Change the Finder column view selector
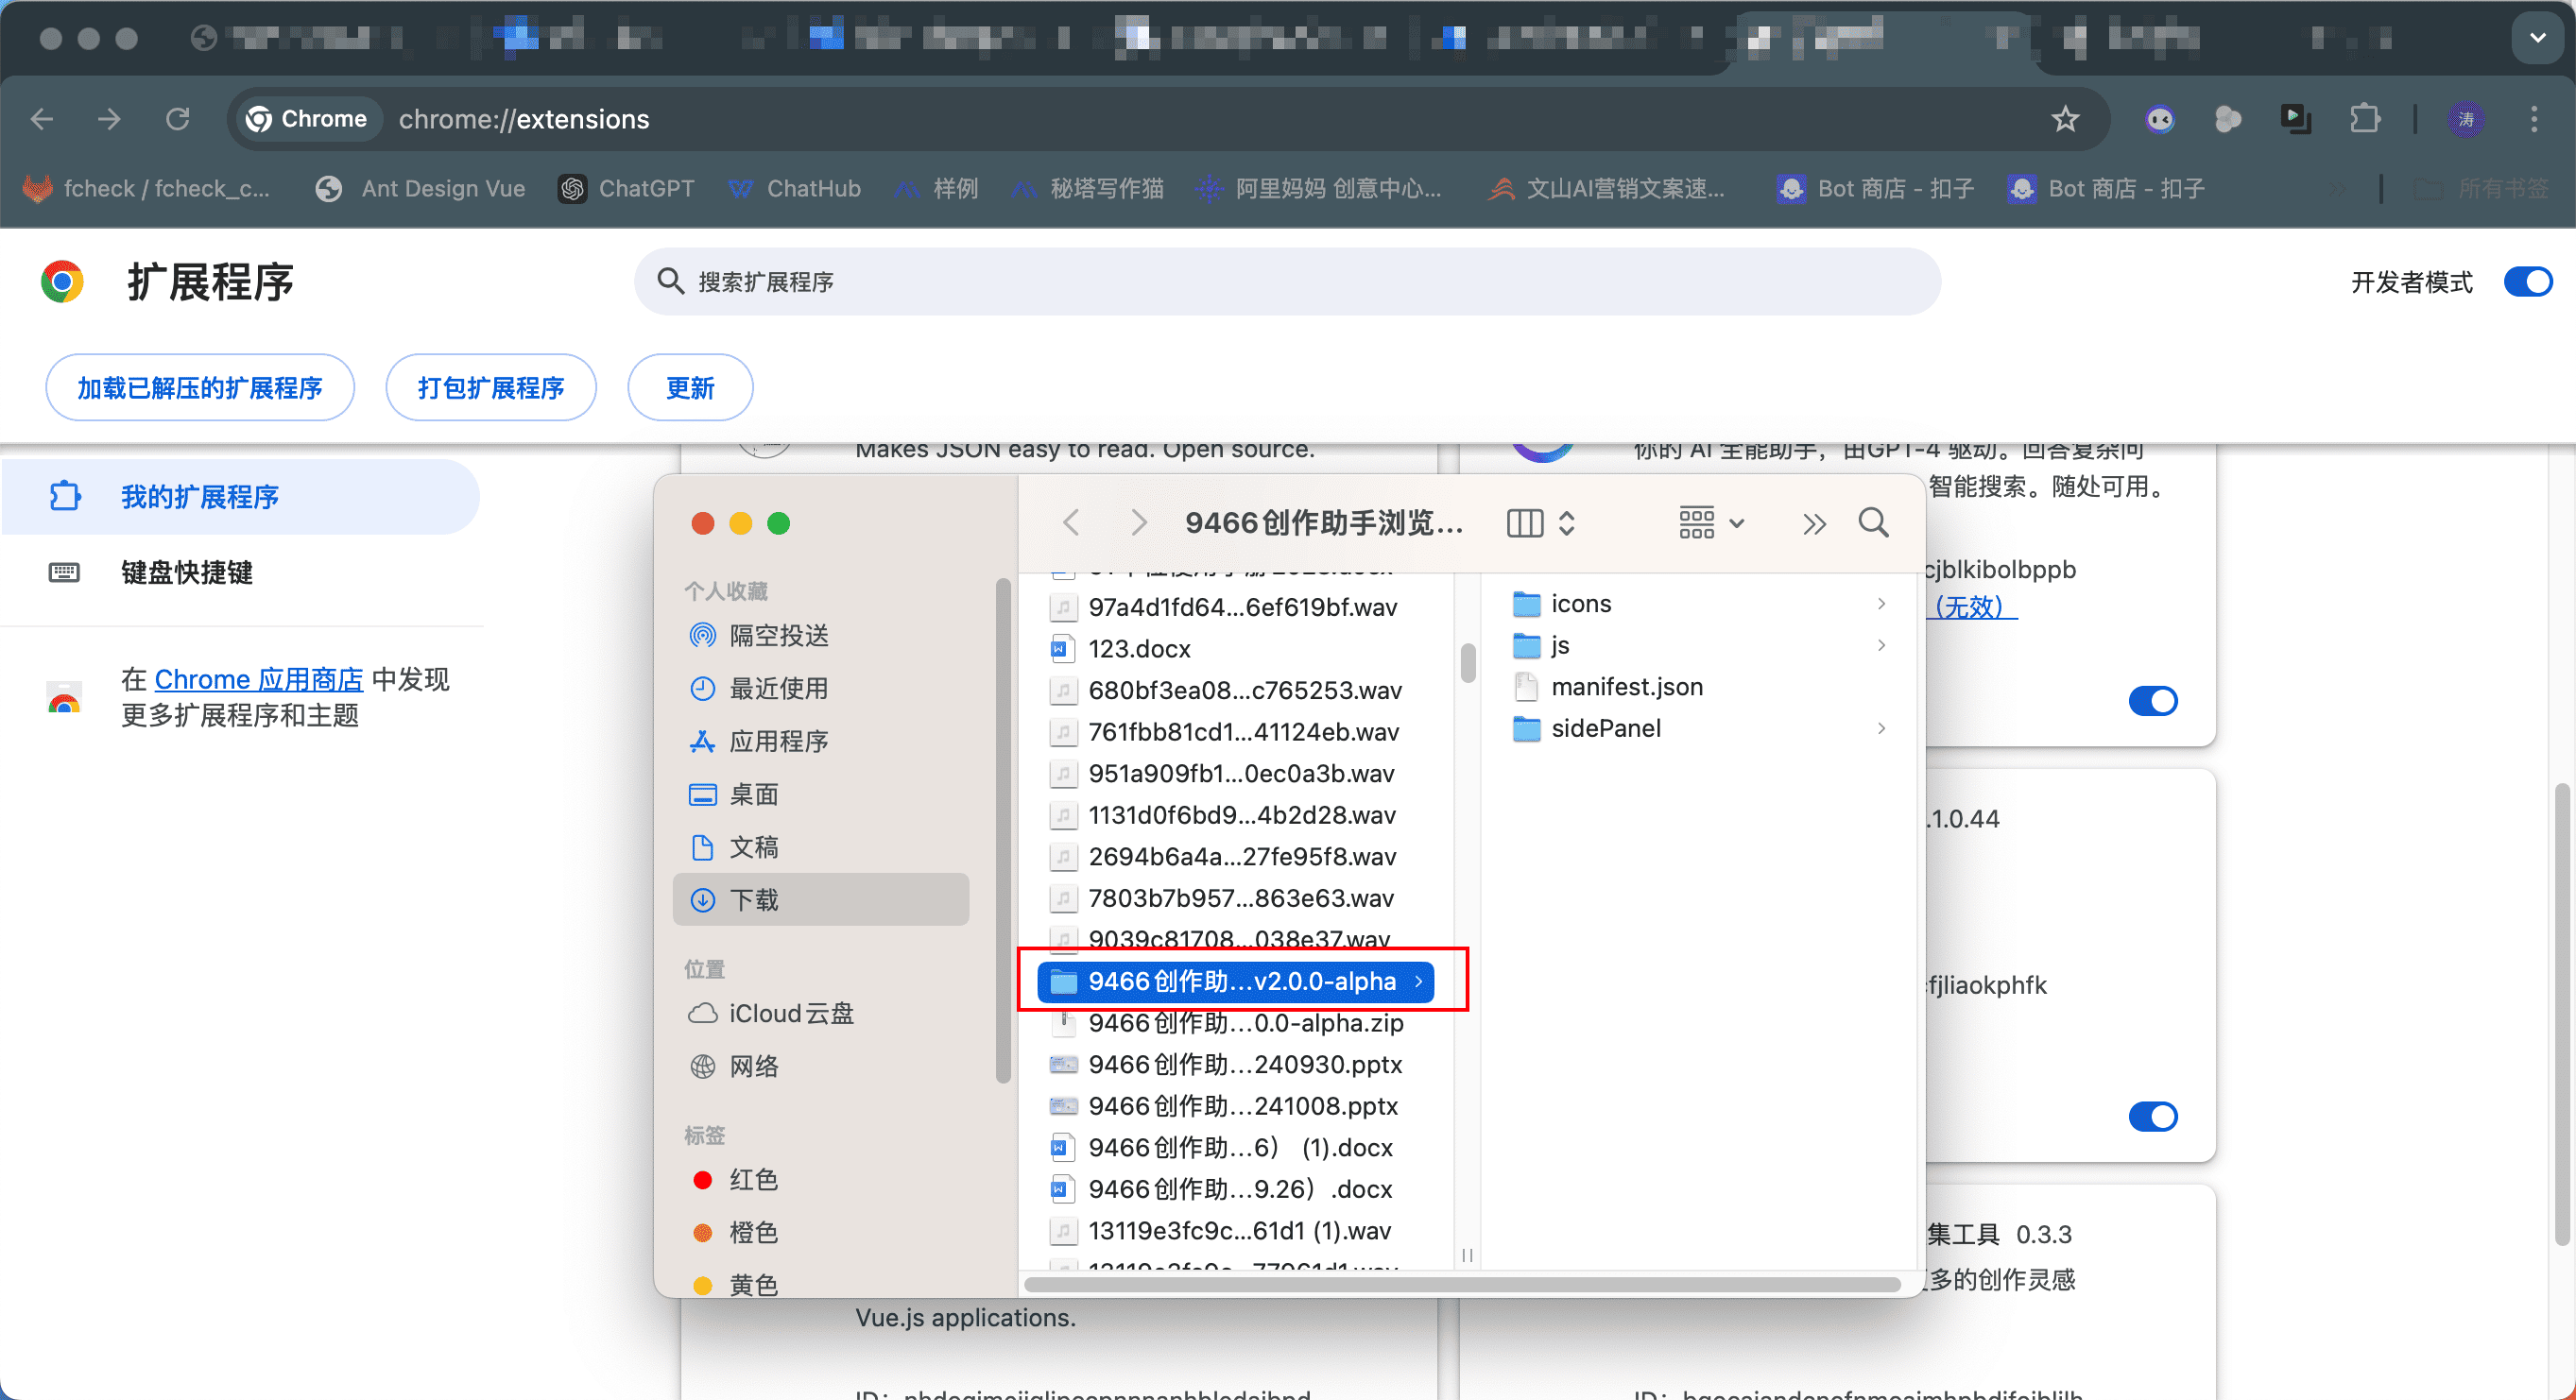Screen dimensions: 2576x1400 click(x=1541, y=522)
